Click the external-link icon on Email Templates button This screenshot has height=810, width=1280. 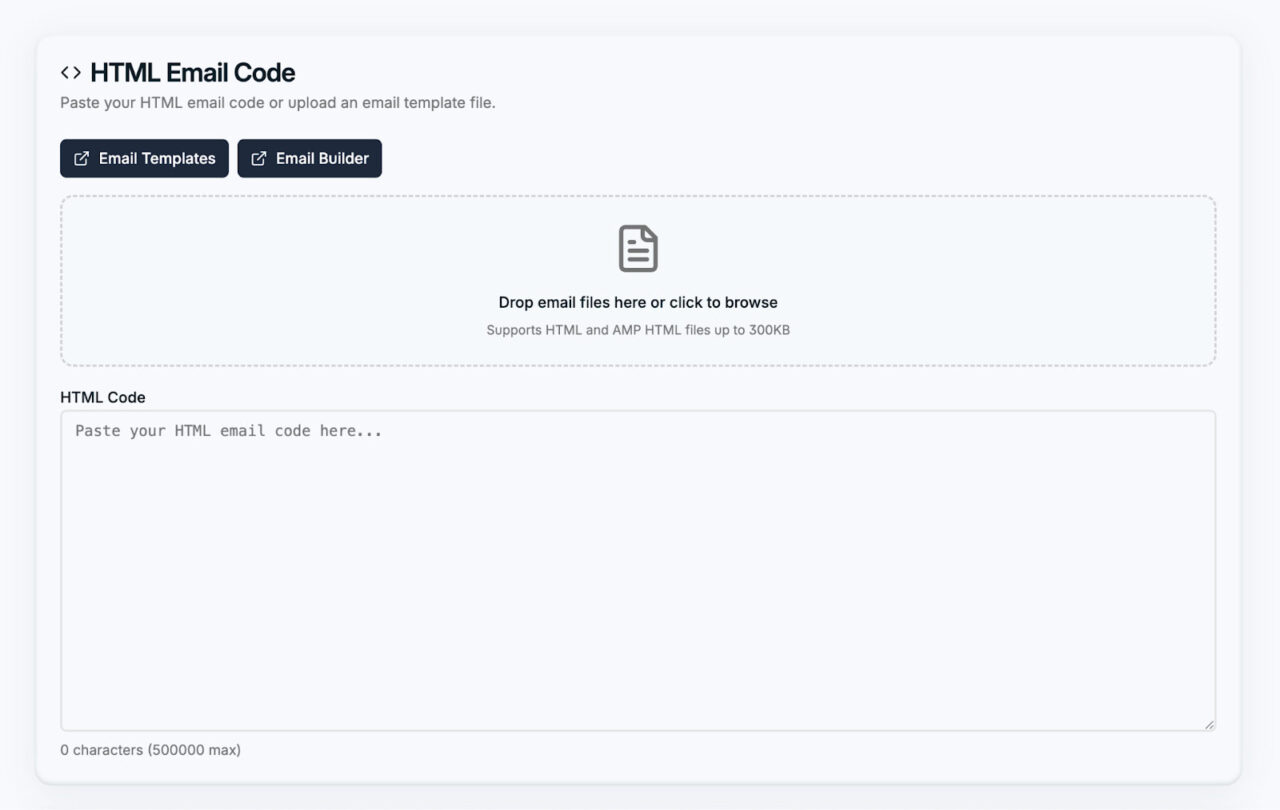[82, 158]
